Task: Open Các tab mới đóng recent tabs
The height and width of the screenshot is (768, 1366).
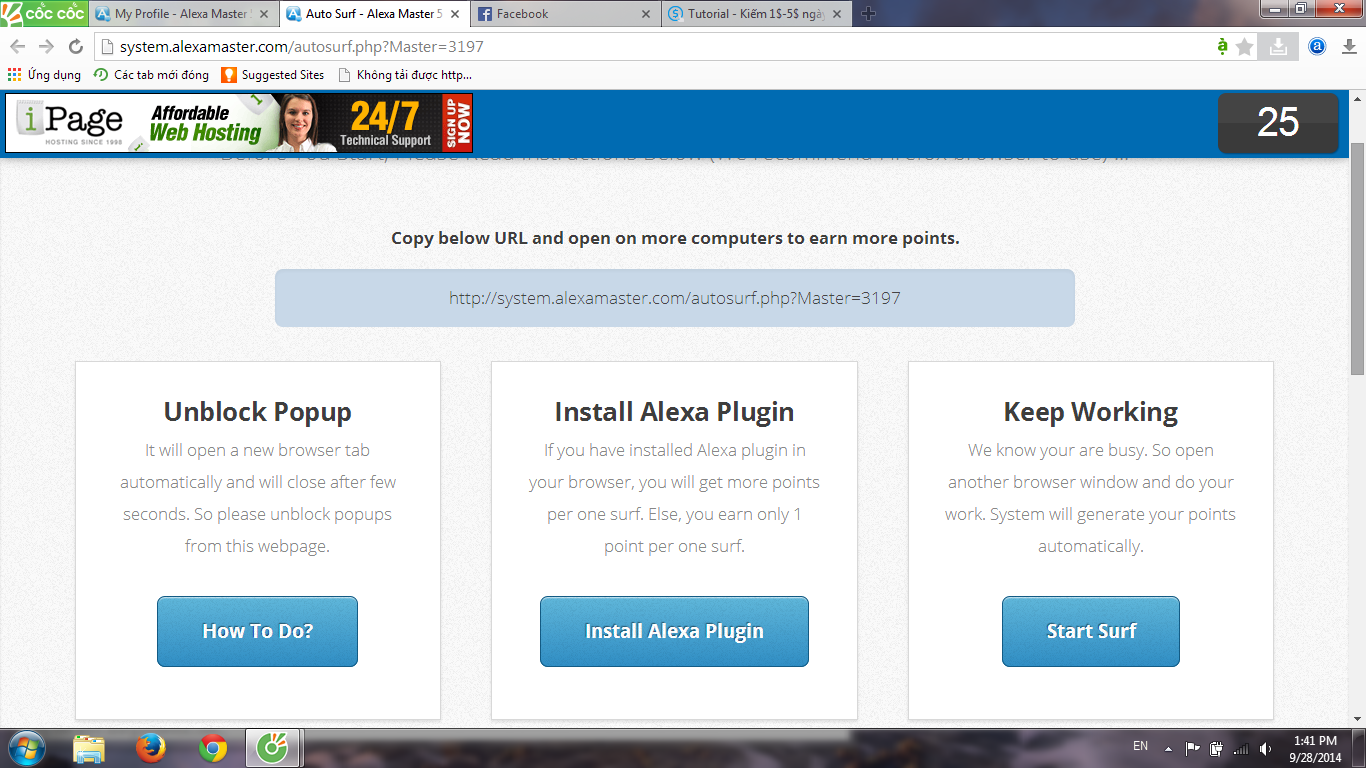Action: click(152, 75)
